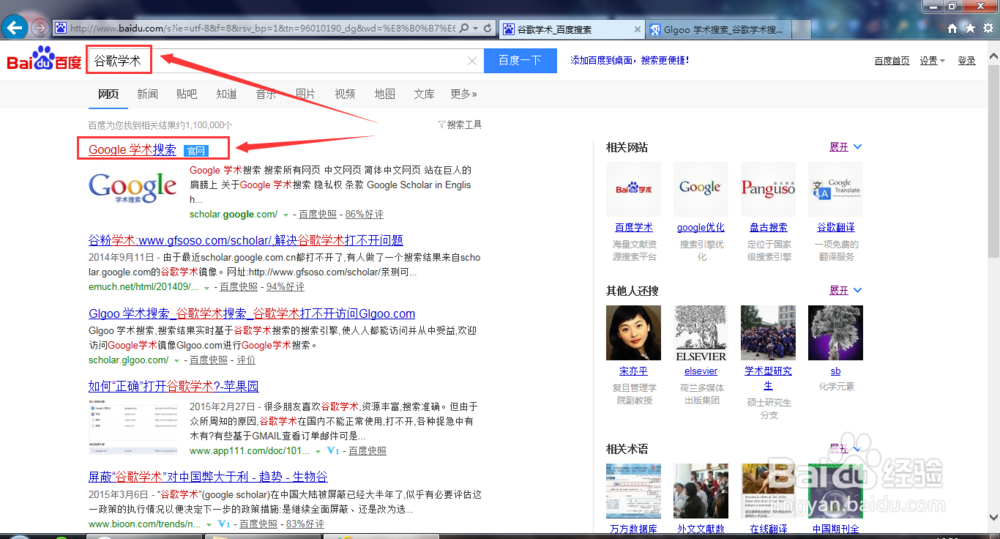The height and width of the screenshot is (539, 1000).
Task: Click 学术型研究生 group photo thumbnail
Action: 768,332
